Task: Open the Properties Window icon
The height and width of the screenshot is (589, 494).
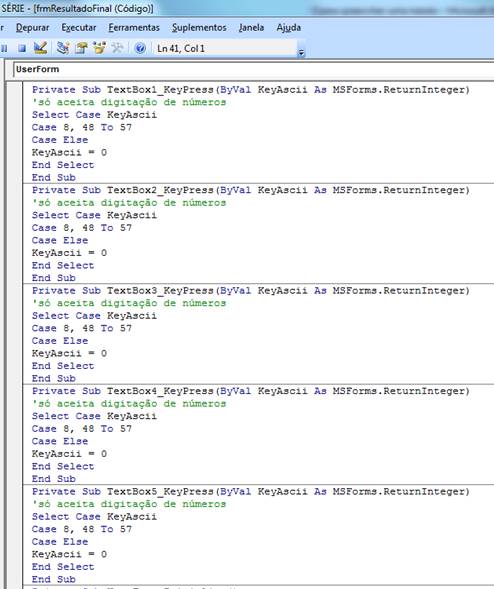Action: [x=81, y=48]
